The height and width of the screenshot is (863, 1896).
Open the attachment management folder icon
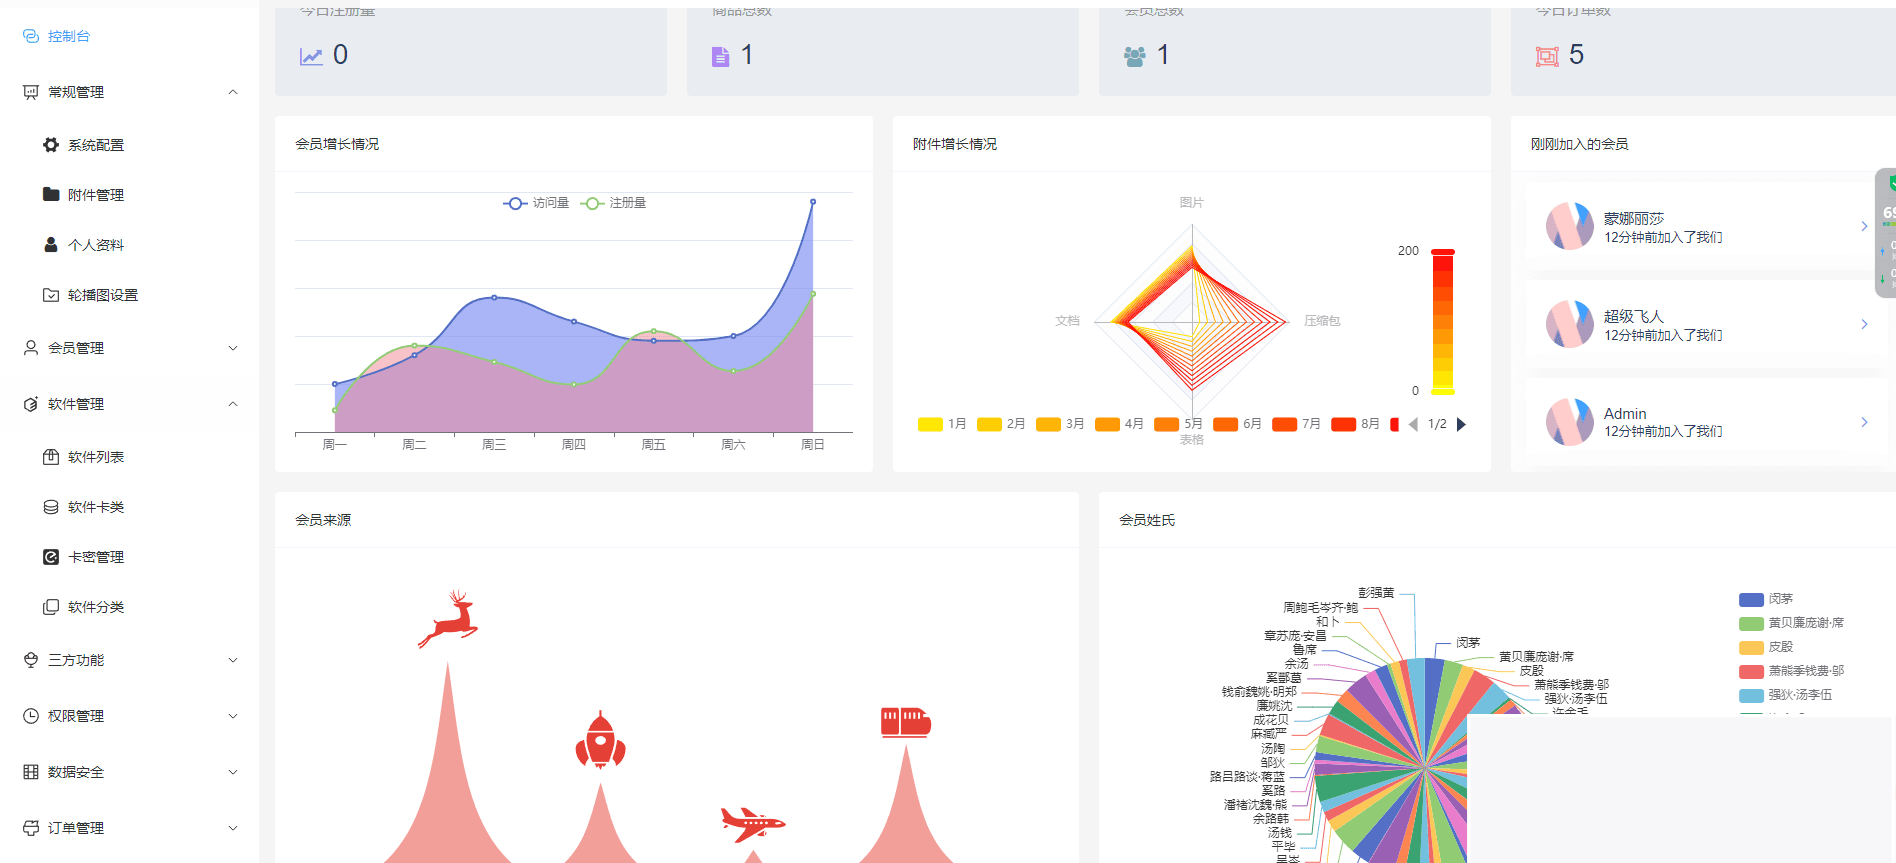(x=51, y=195)
